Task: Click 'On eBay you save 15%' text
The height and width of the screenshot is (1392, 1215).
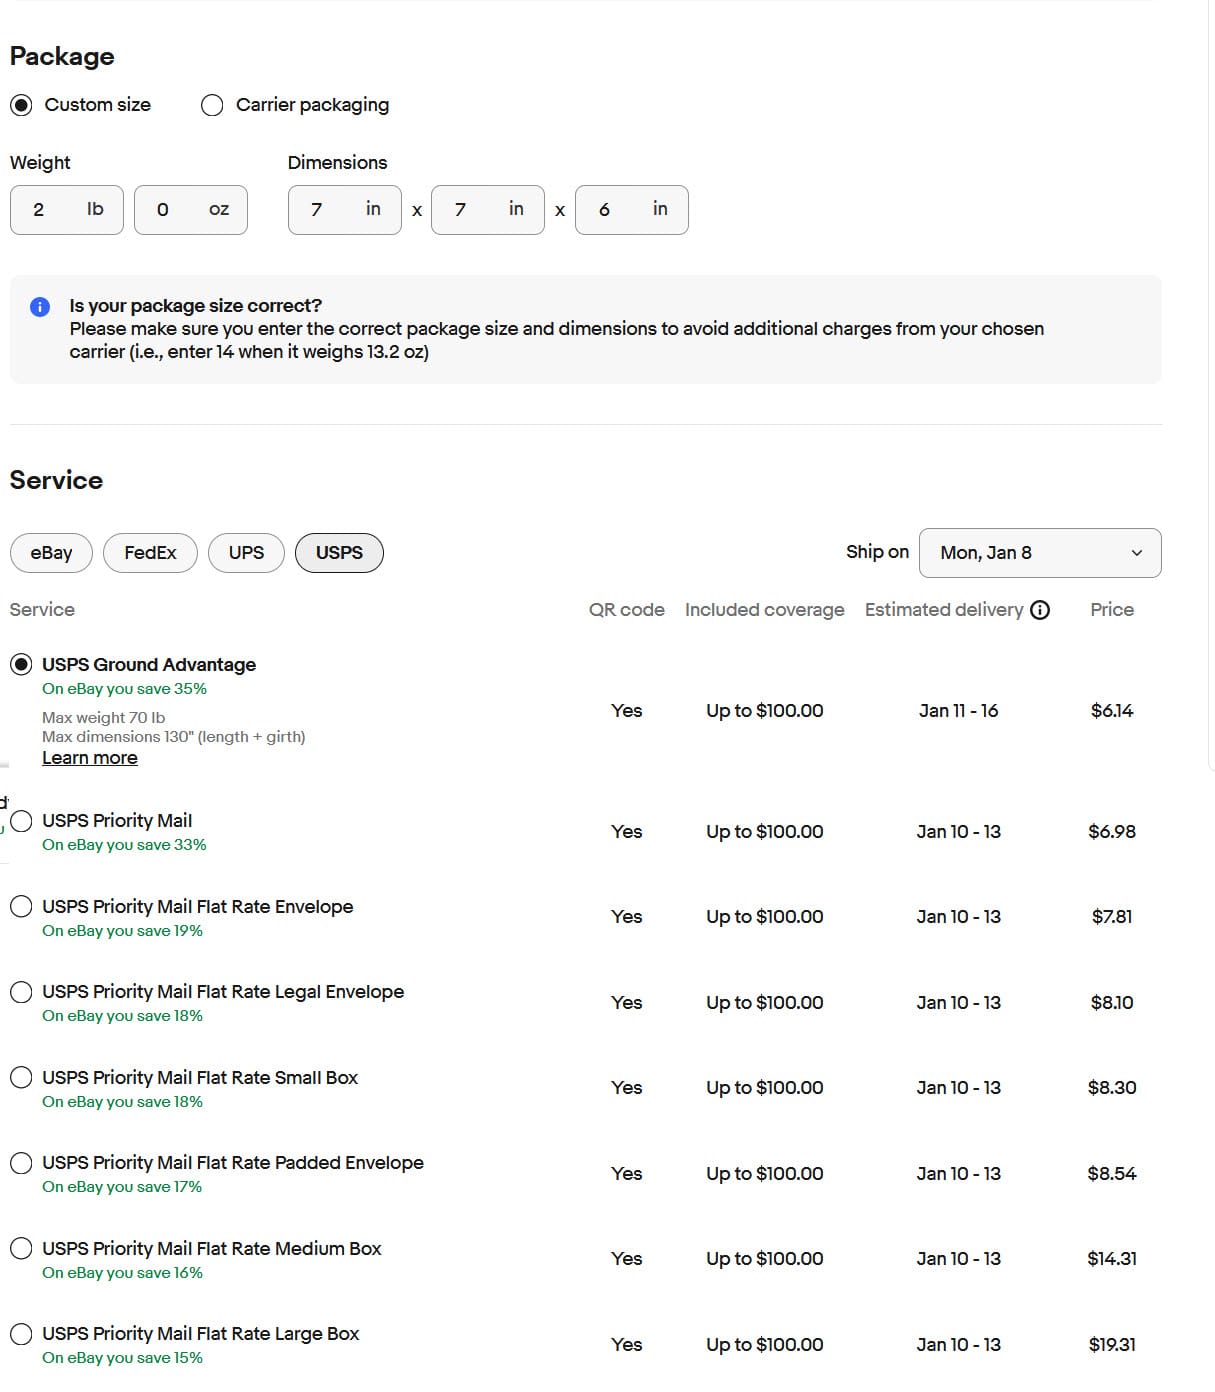Action: 122,1358
